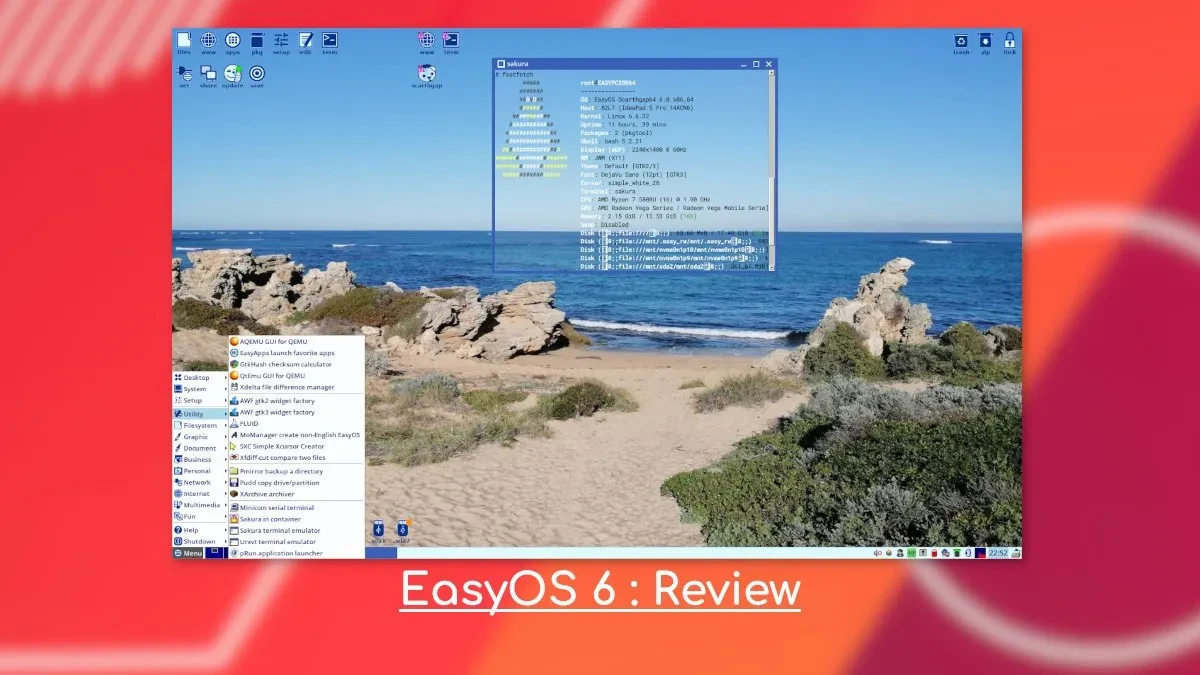Open the sda2 drive icon
Image resolution: width=1200 pixels, height=675 pixels.
click(x=402, y=532)
